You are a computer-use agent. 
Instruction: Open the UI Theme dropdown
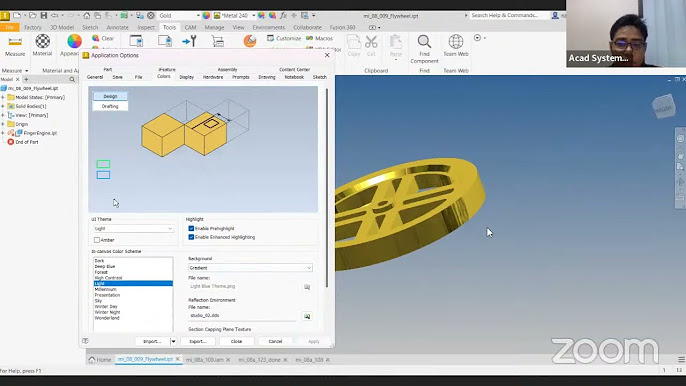[133, 228]
